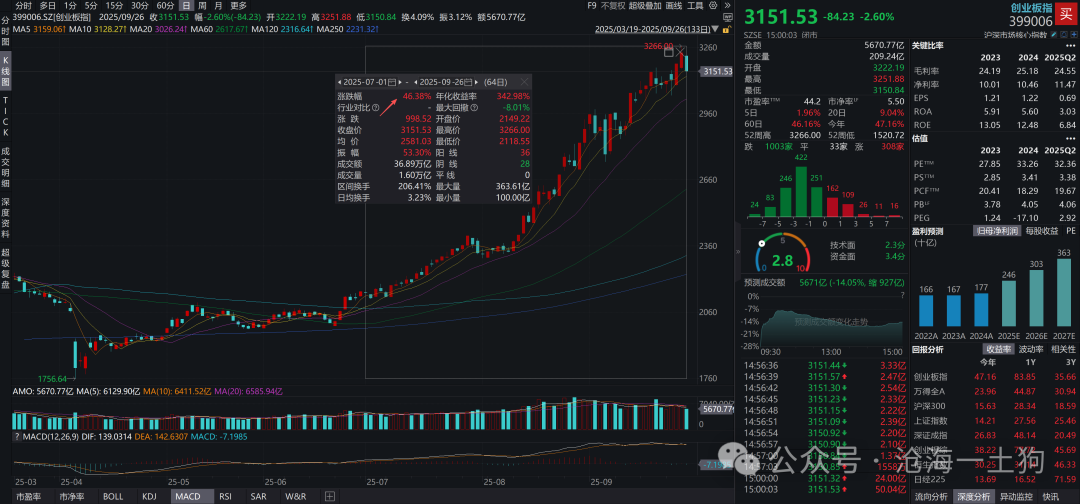Open the start date calendar for 2025-07-01
The image size is (1080, 504).
point(392,80)
